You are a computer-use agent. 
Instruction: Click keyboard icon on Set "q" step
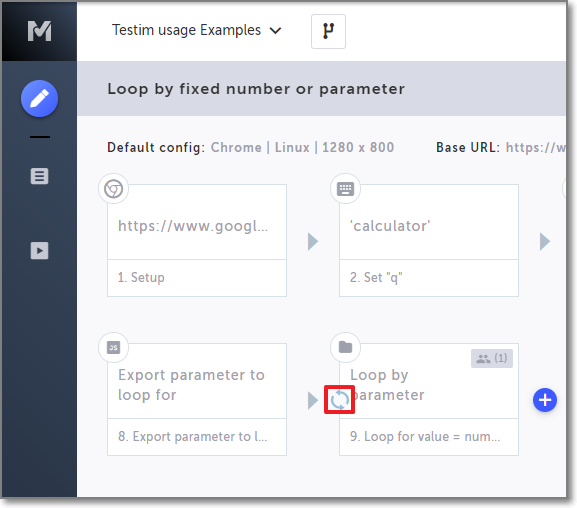345,189
